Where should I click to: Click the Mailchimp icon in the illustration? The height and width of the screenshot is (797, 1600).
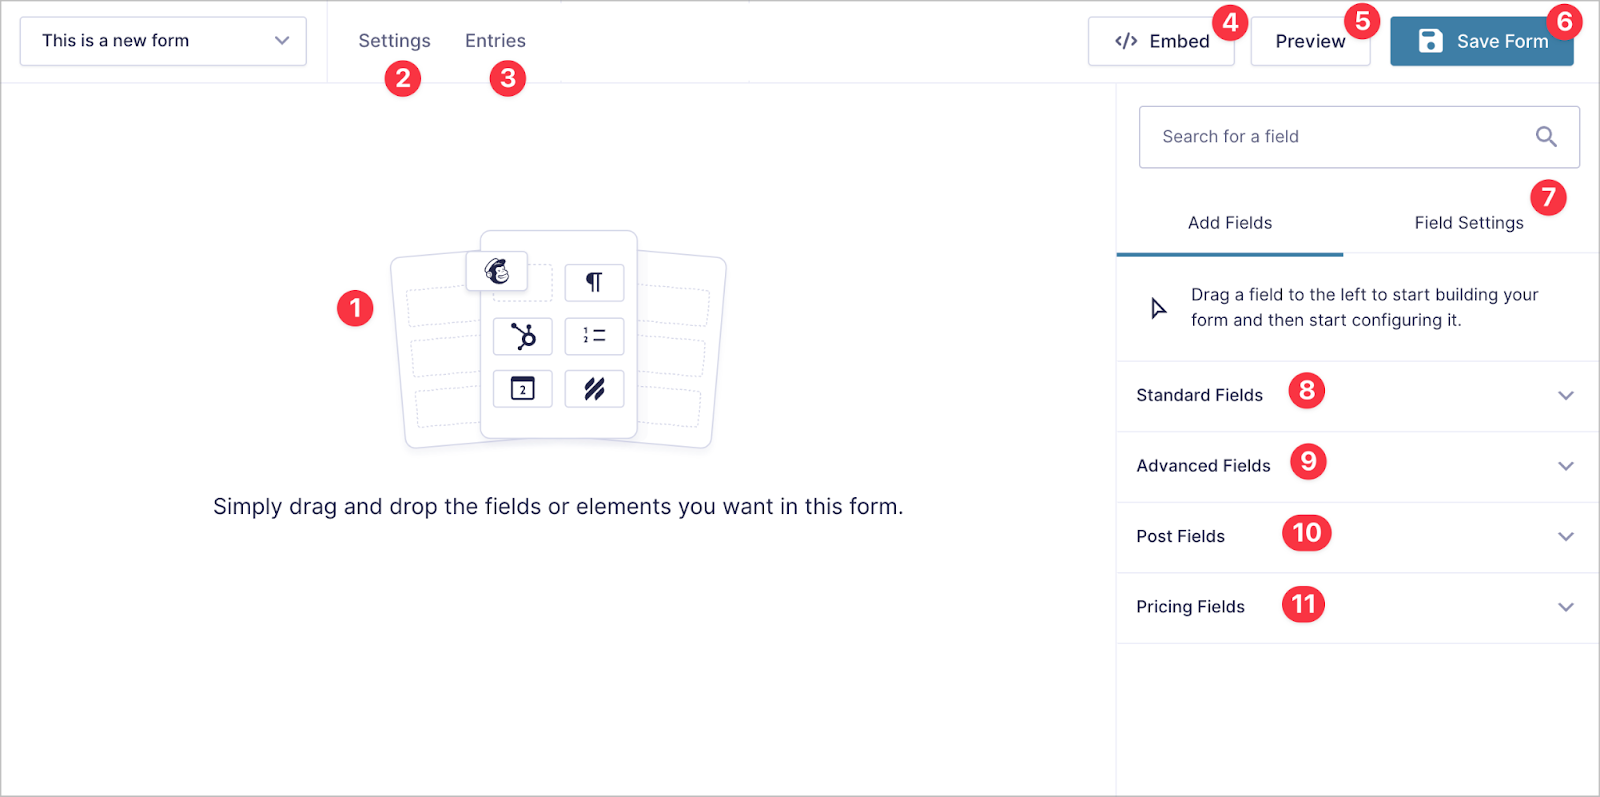(x=496, y=270)
